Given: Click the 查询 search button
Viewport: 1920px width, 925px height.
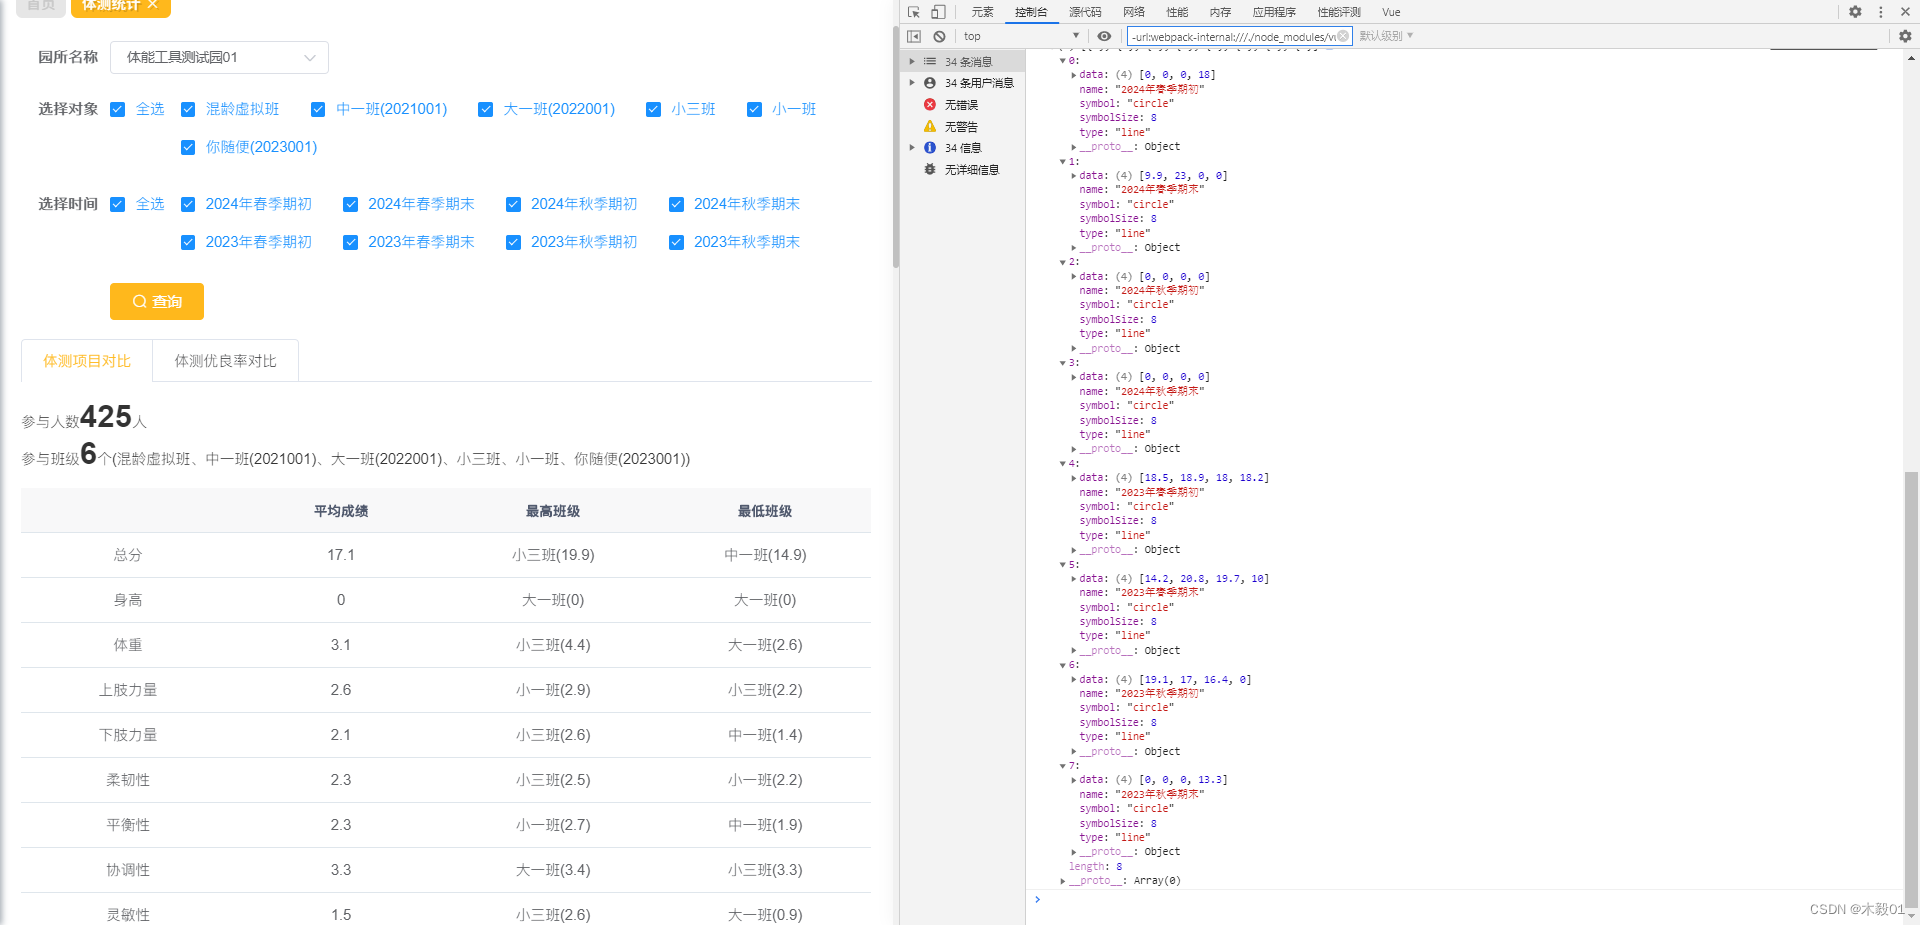Looking at the screenshot, I should pyautogui.click(x=156, y=301).
